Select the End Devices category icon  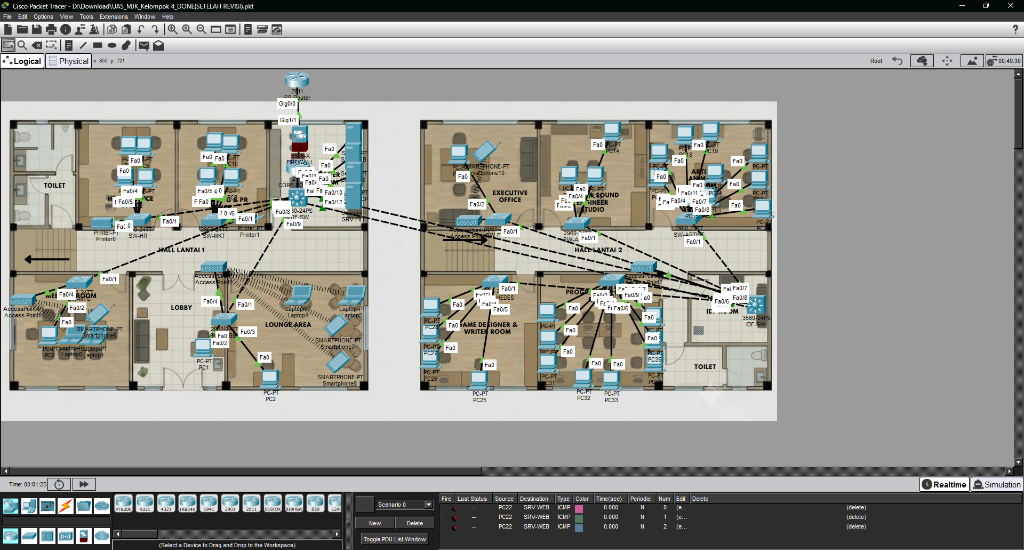tap(29, 506)
